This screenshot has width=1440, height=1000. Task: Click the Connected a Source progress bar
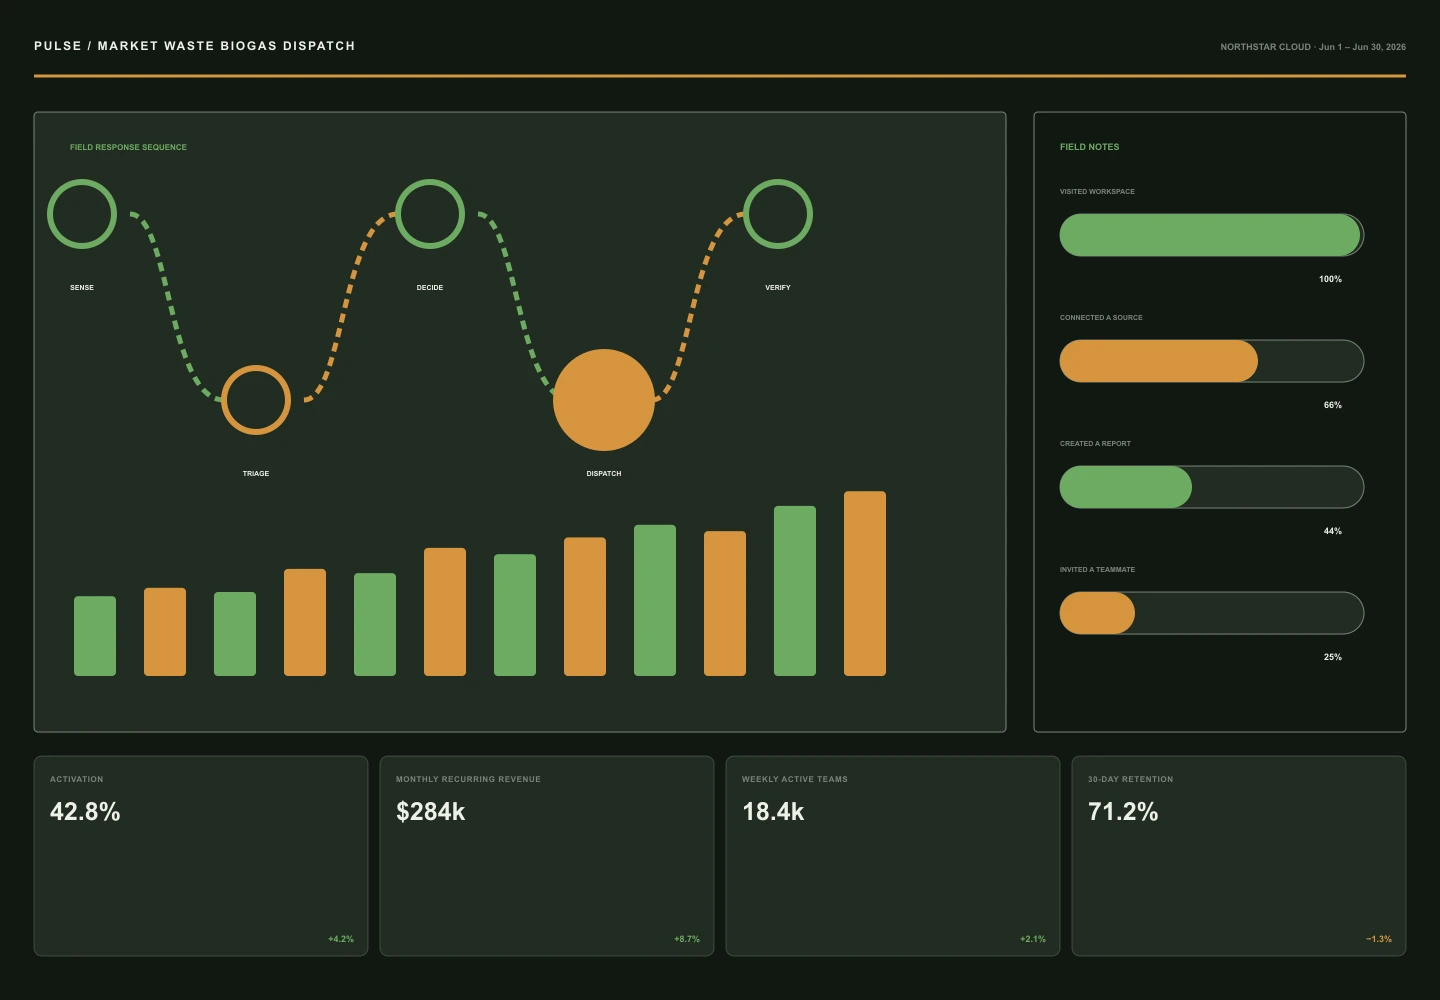tap(1212, 361)
